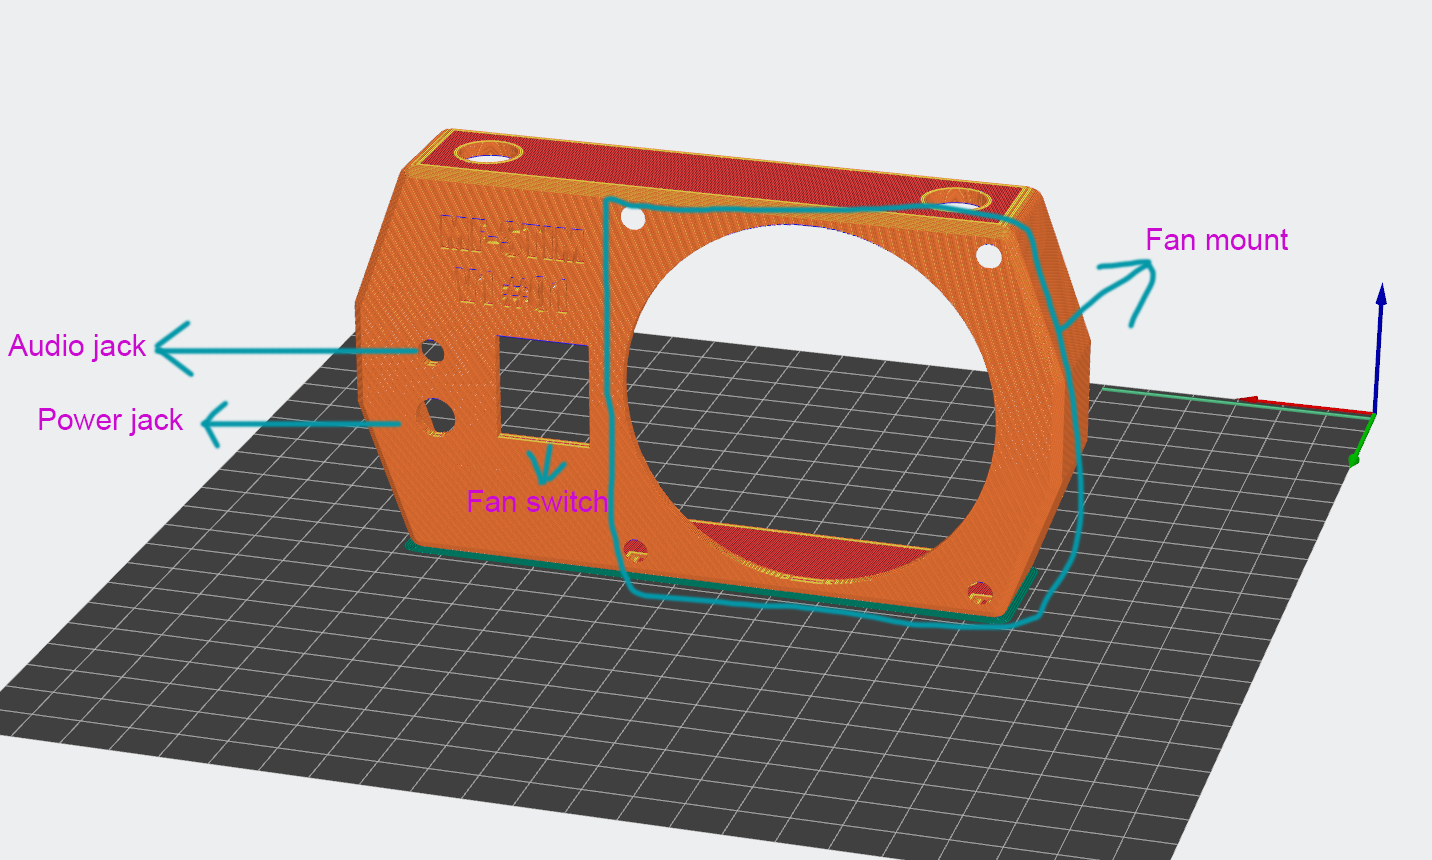Screen dimensions: 1432x860
Task: Click the audio jack hole on the model
Action: 432,351
